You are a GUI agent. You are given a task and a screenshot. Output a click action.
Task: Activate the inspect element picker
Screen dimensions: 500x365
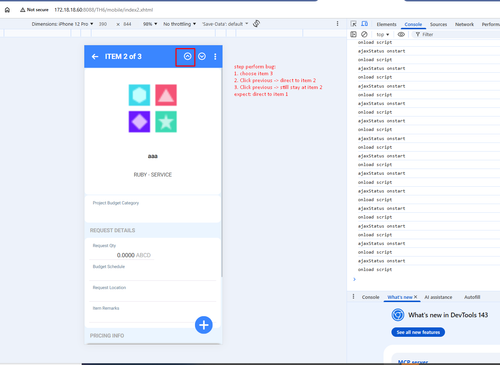353,24
